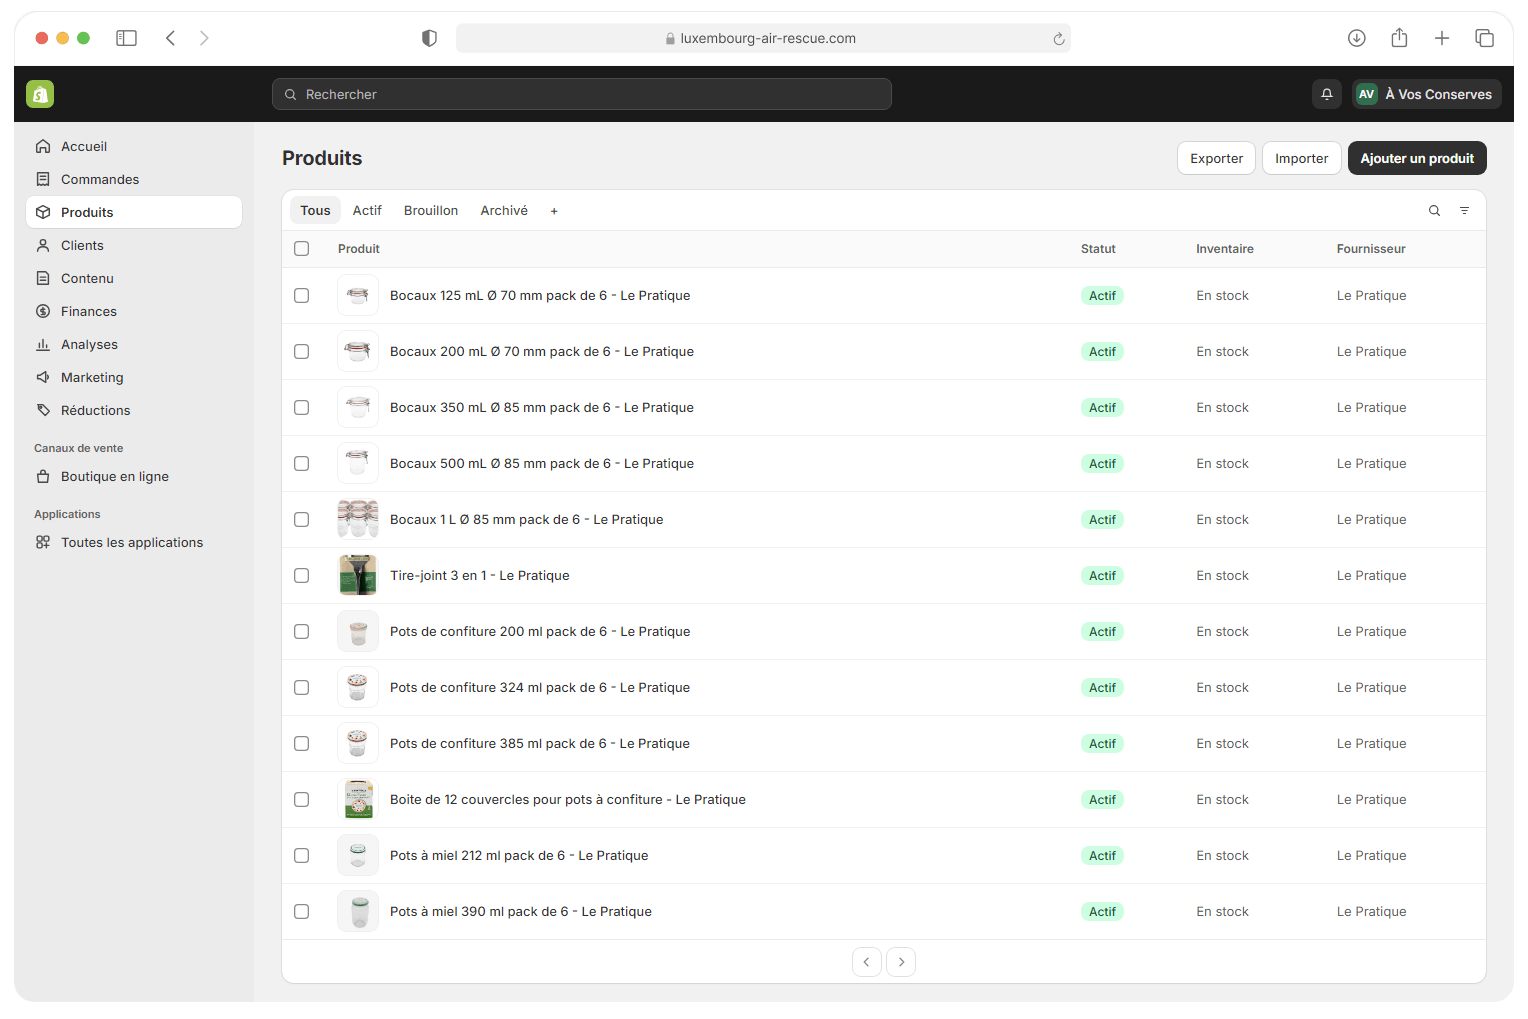Open the sort options icon
Viewport: 1528px width, 1019px height.
[1464, 211]
